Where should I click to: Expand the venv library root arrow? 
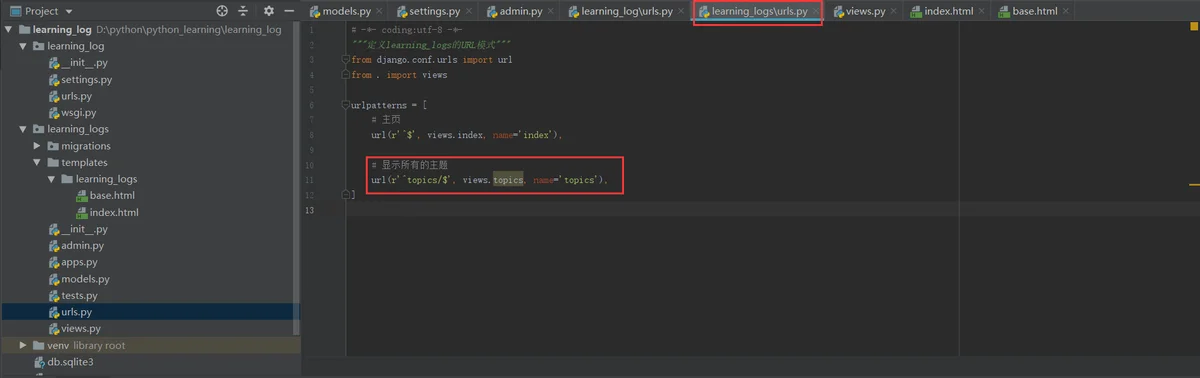pos(24,345)
